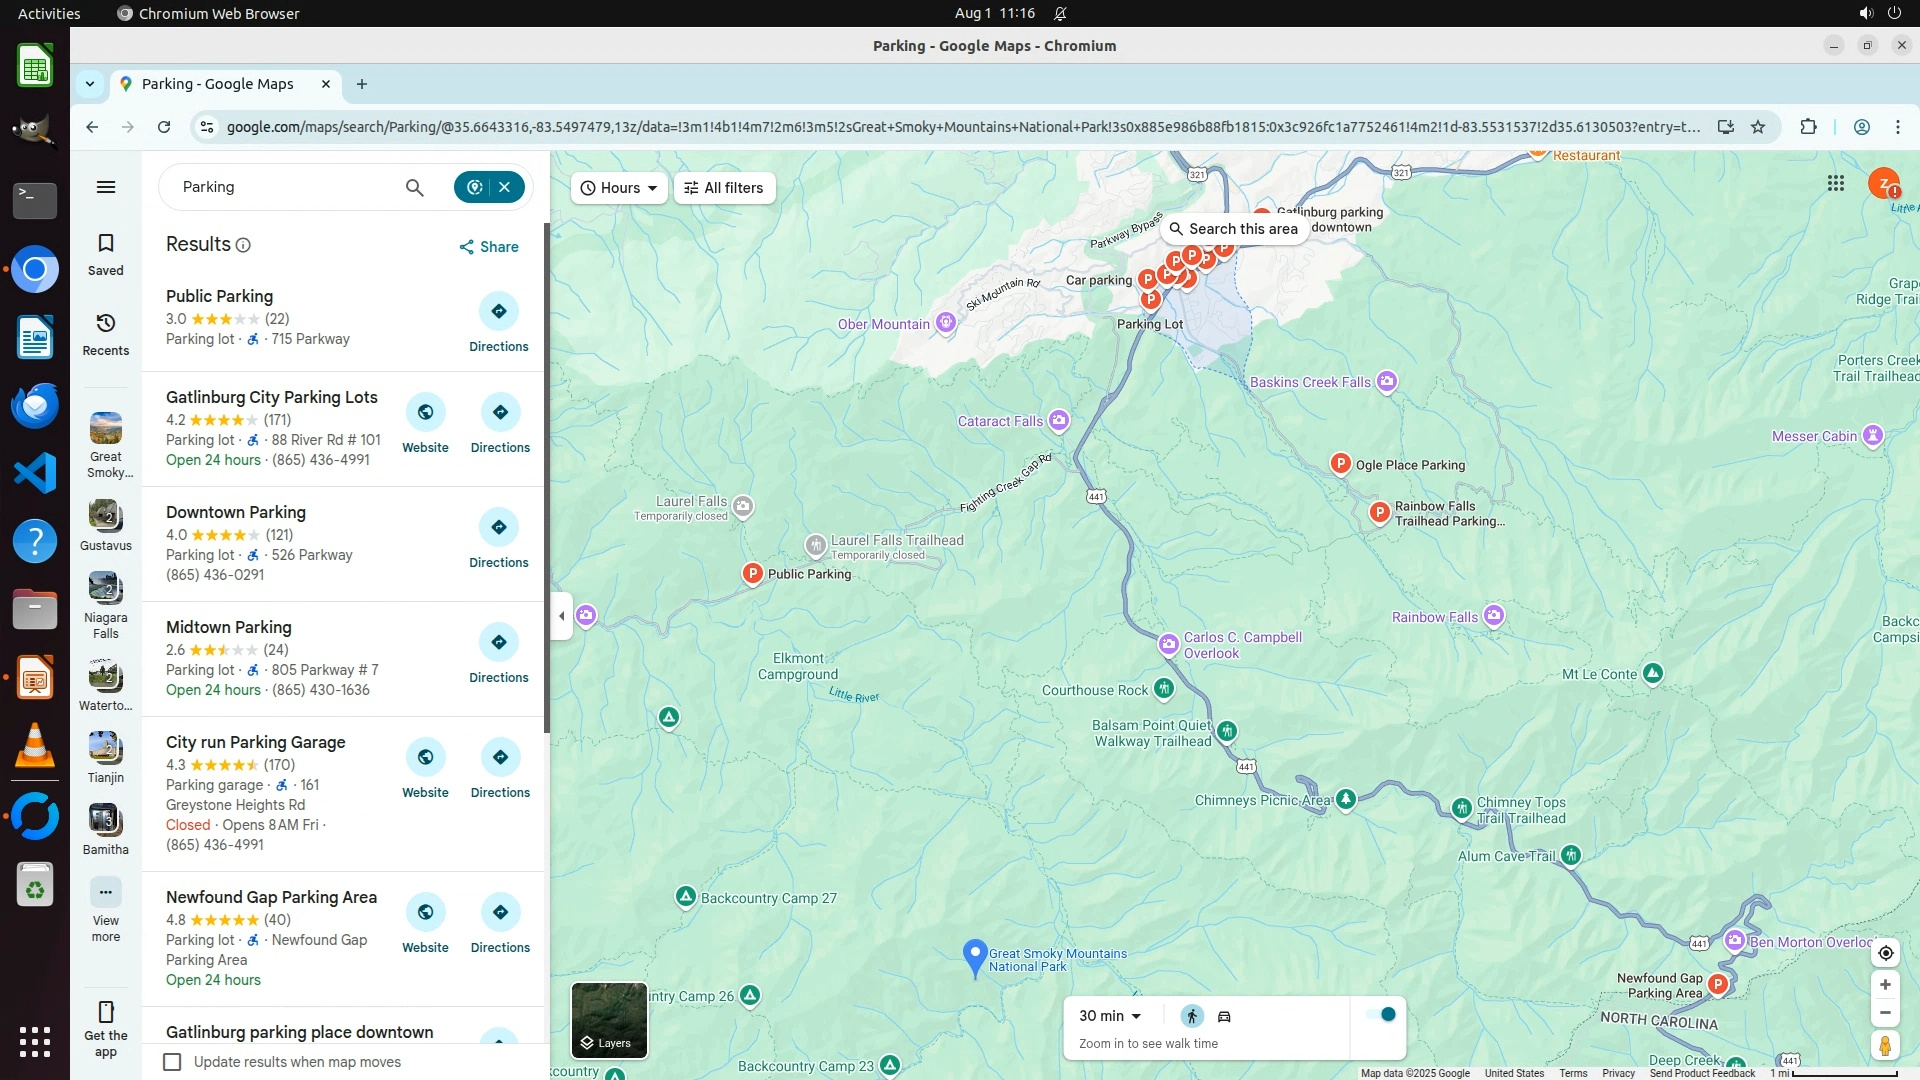Click the search magnifier icon
The image size is (1920, 1080).
click(x=414, y=187)
